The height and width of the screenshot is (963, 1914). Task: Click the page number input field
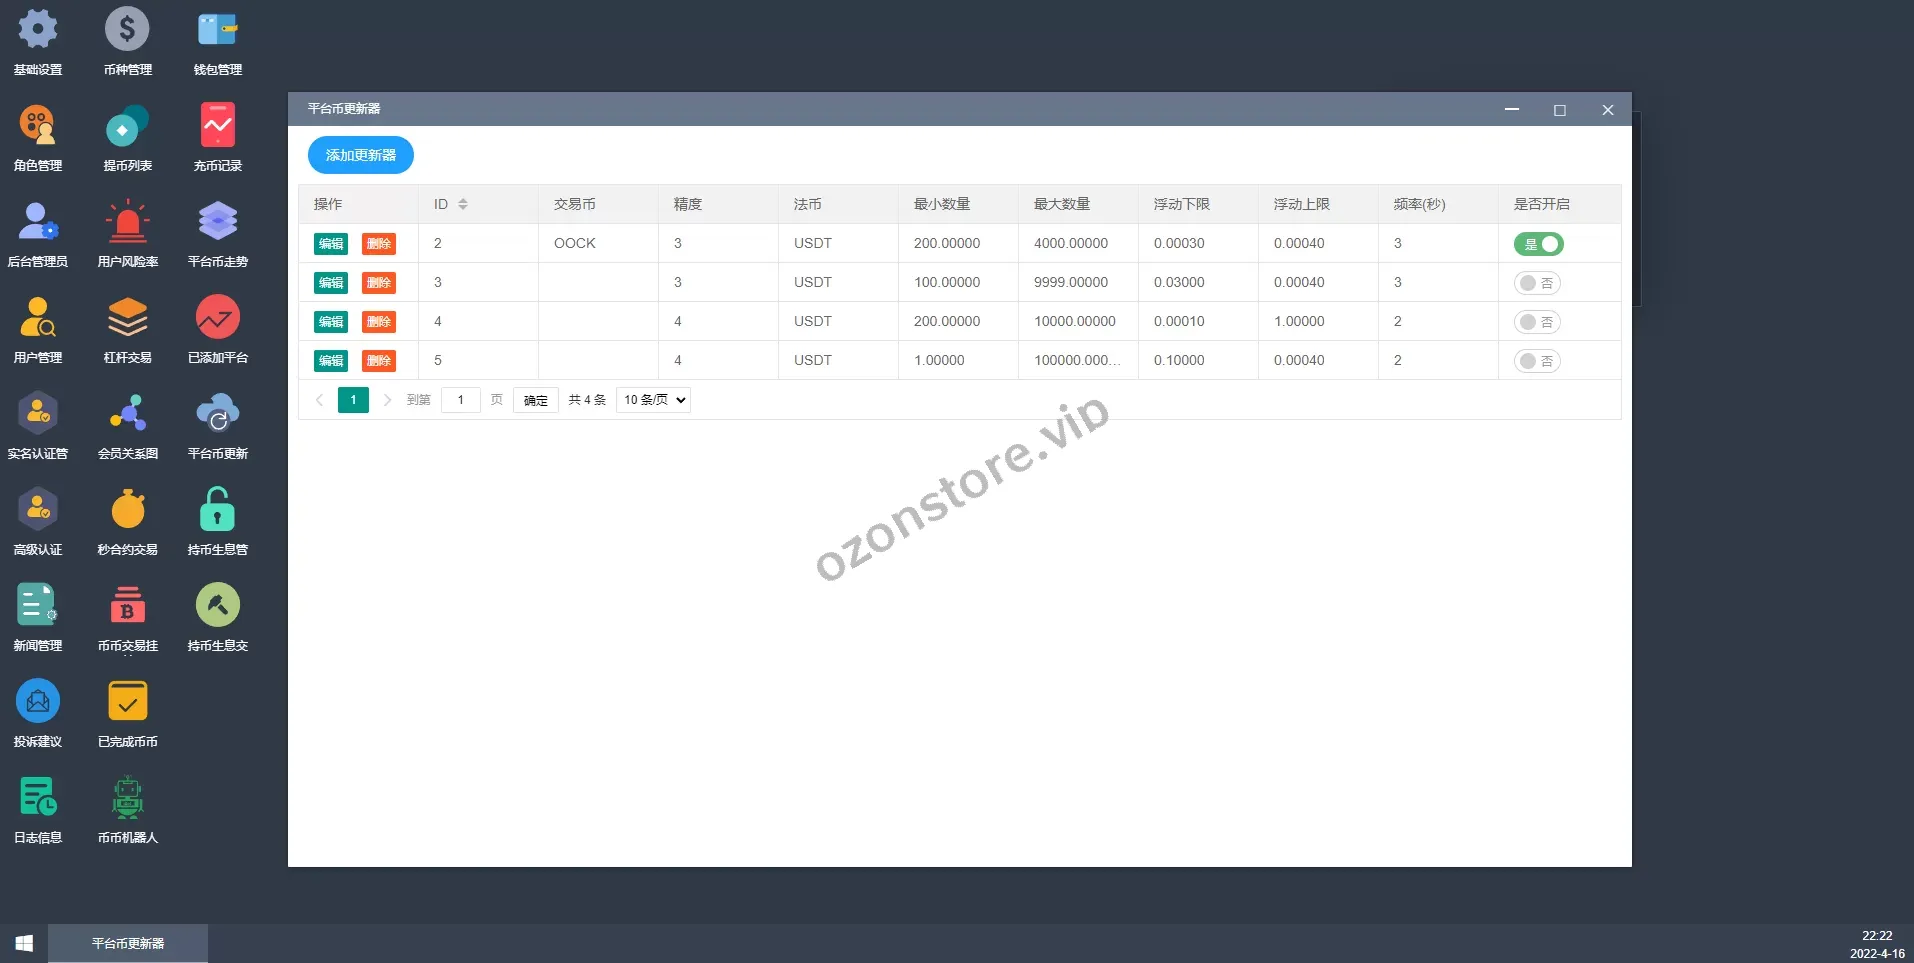click(461, 400)
